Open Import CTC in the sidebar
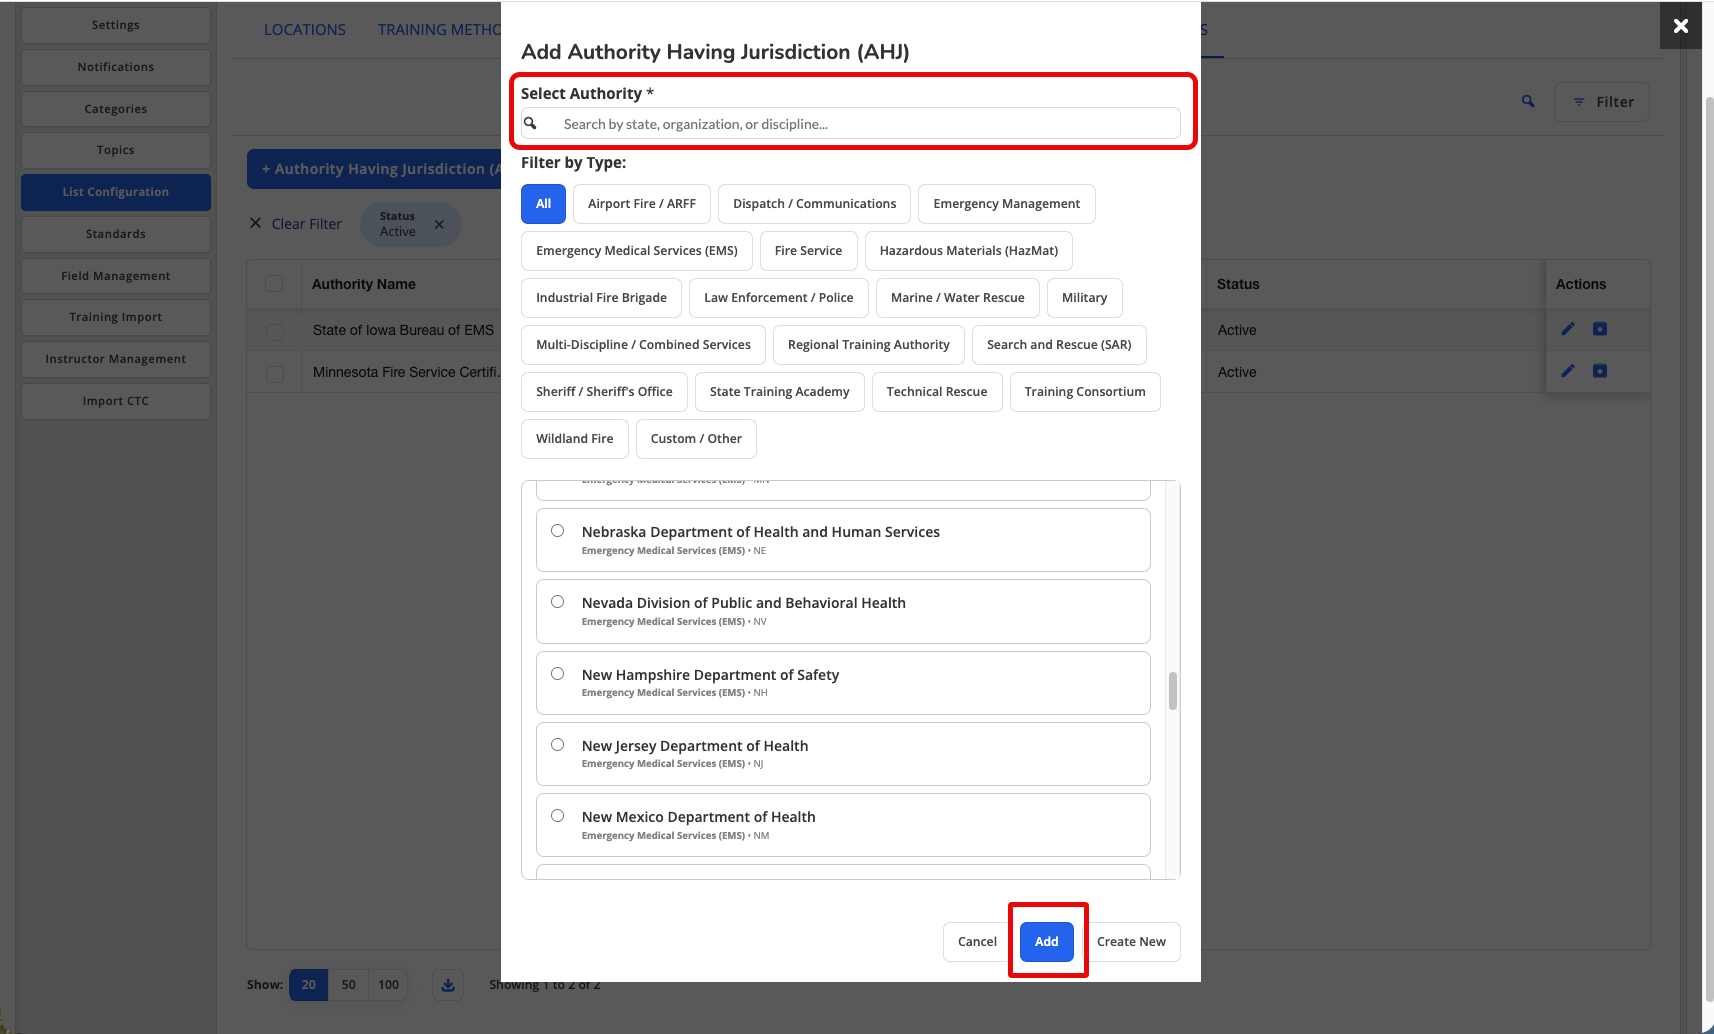The width and height of the screenshot is (1714, 1034). click(116, 401)
